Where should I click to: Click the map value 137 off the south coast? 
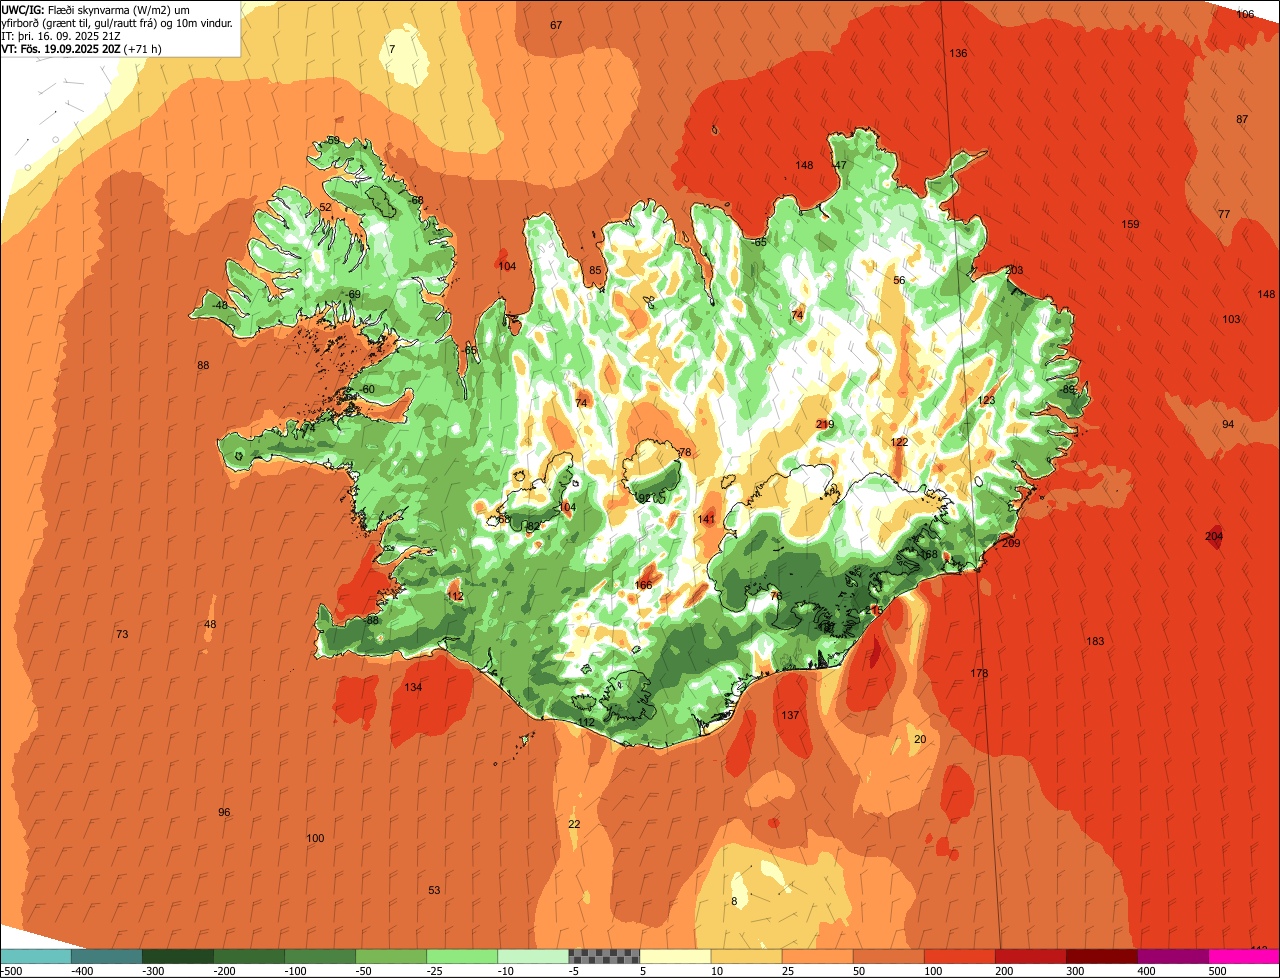[790, 715]
